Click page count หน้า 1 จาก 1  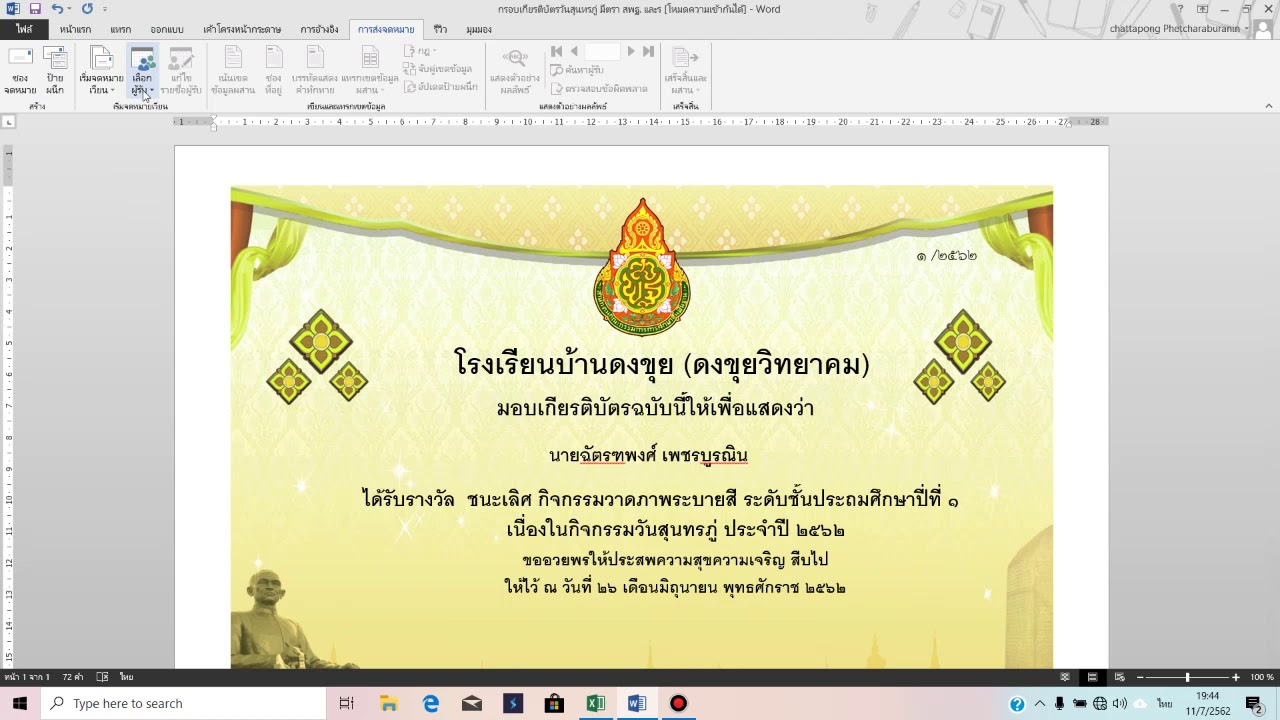coord(27,677)
